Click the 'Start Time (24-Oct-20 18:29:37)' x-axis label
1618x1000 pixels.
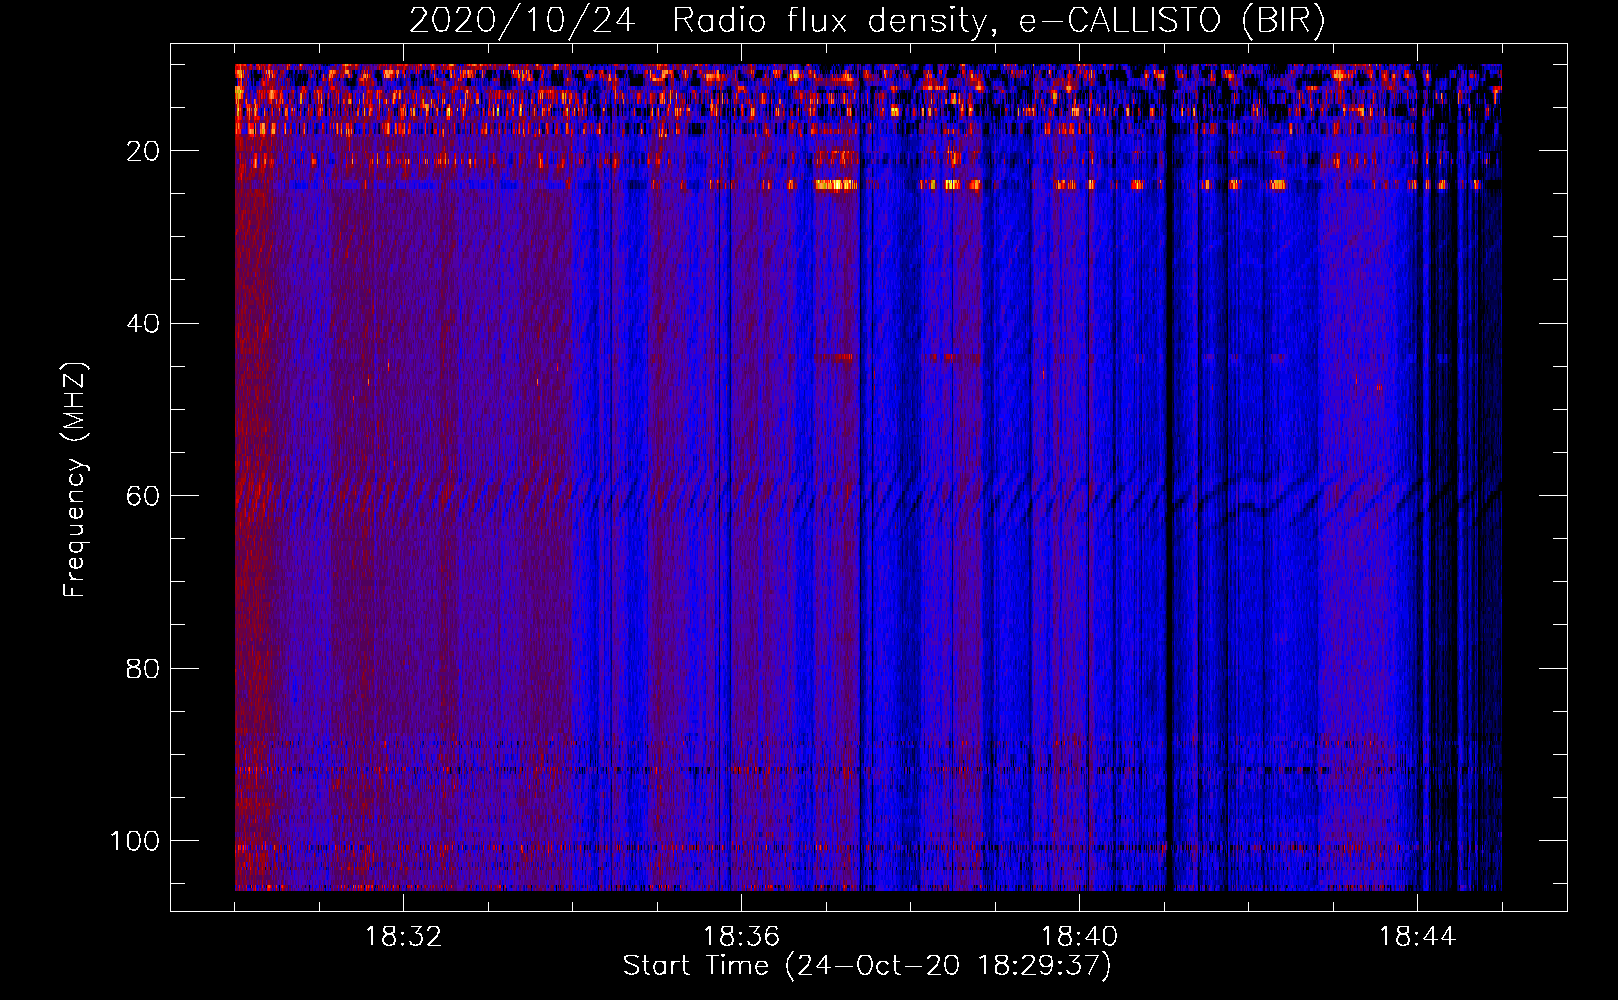pyautogui.click(x=867, y=966)
